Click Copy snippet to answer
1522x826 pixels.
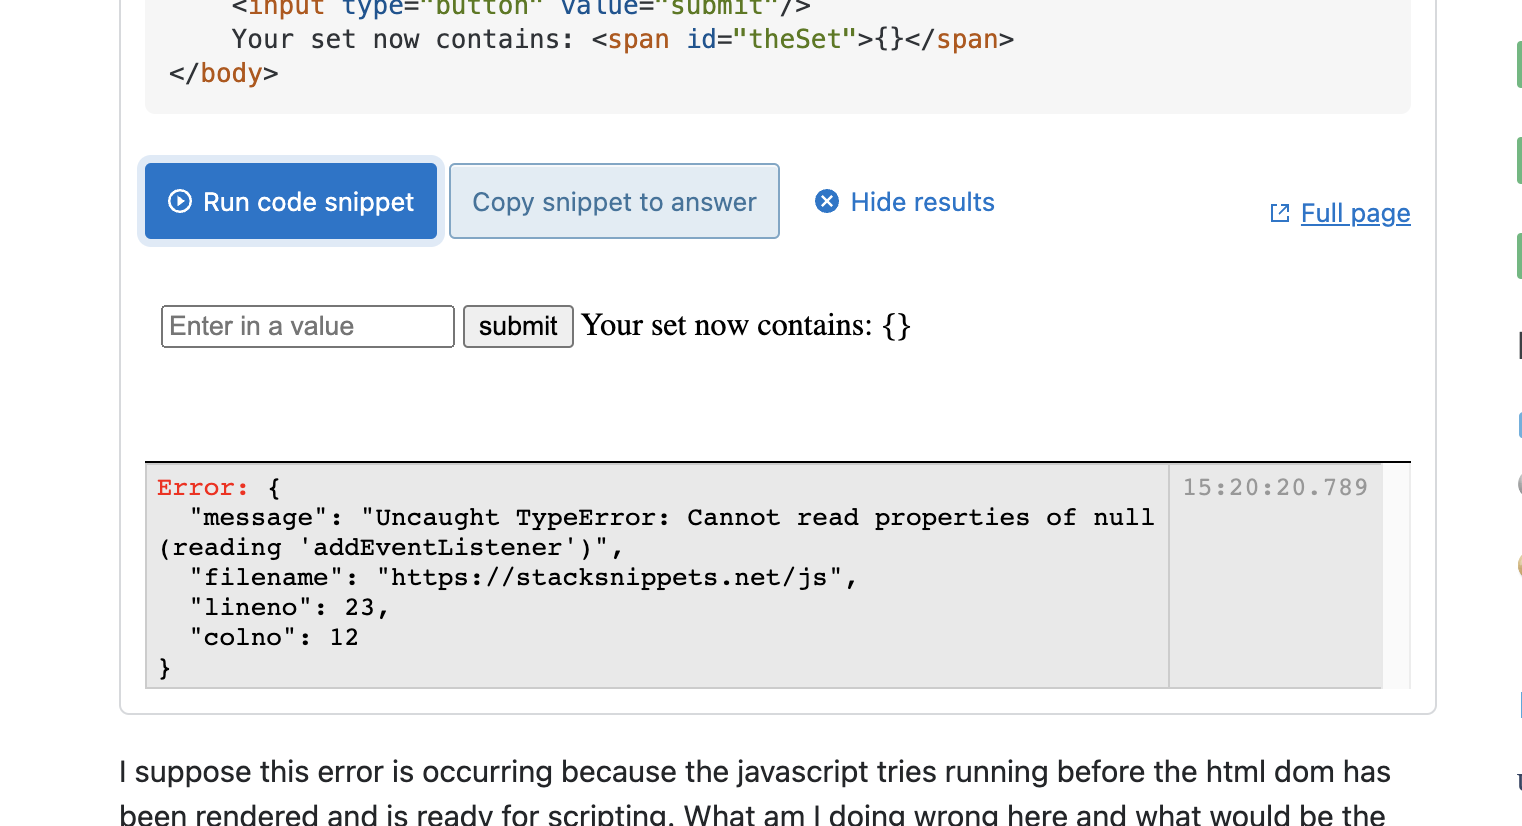coord(614,202)
